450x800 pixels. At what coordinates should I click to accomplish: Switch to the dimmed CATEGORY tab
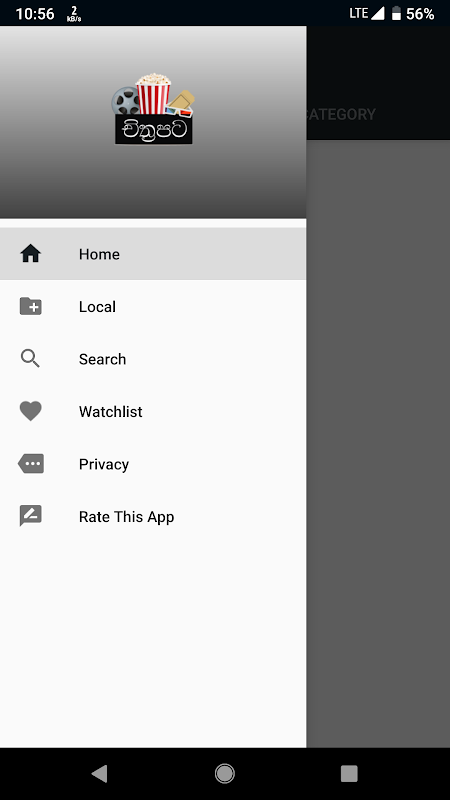coord(341,114)
